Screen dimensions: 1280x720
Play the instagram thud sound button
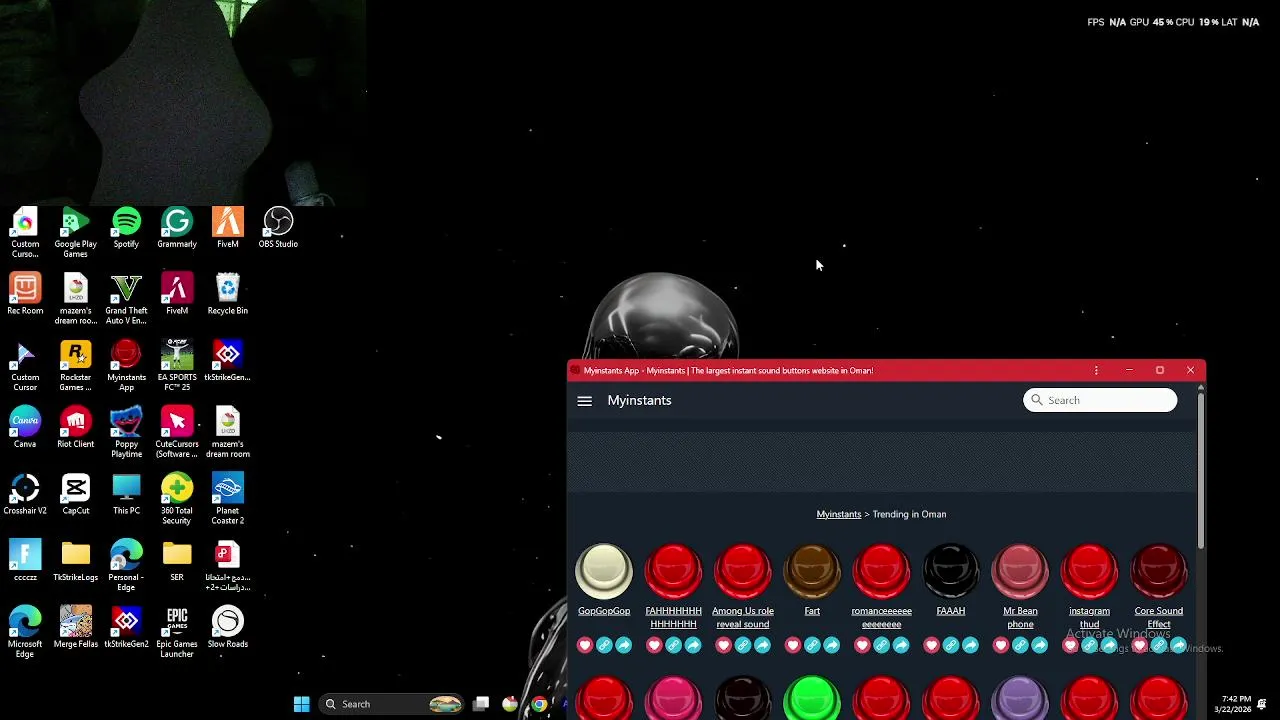coord(1089,572)
